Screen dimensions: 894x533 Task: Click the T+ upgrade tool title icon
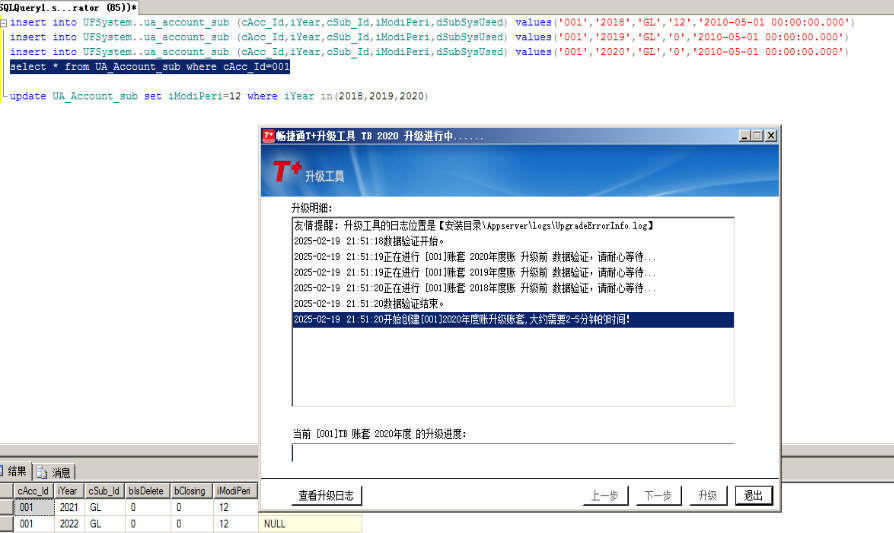(269, 136)
